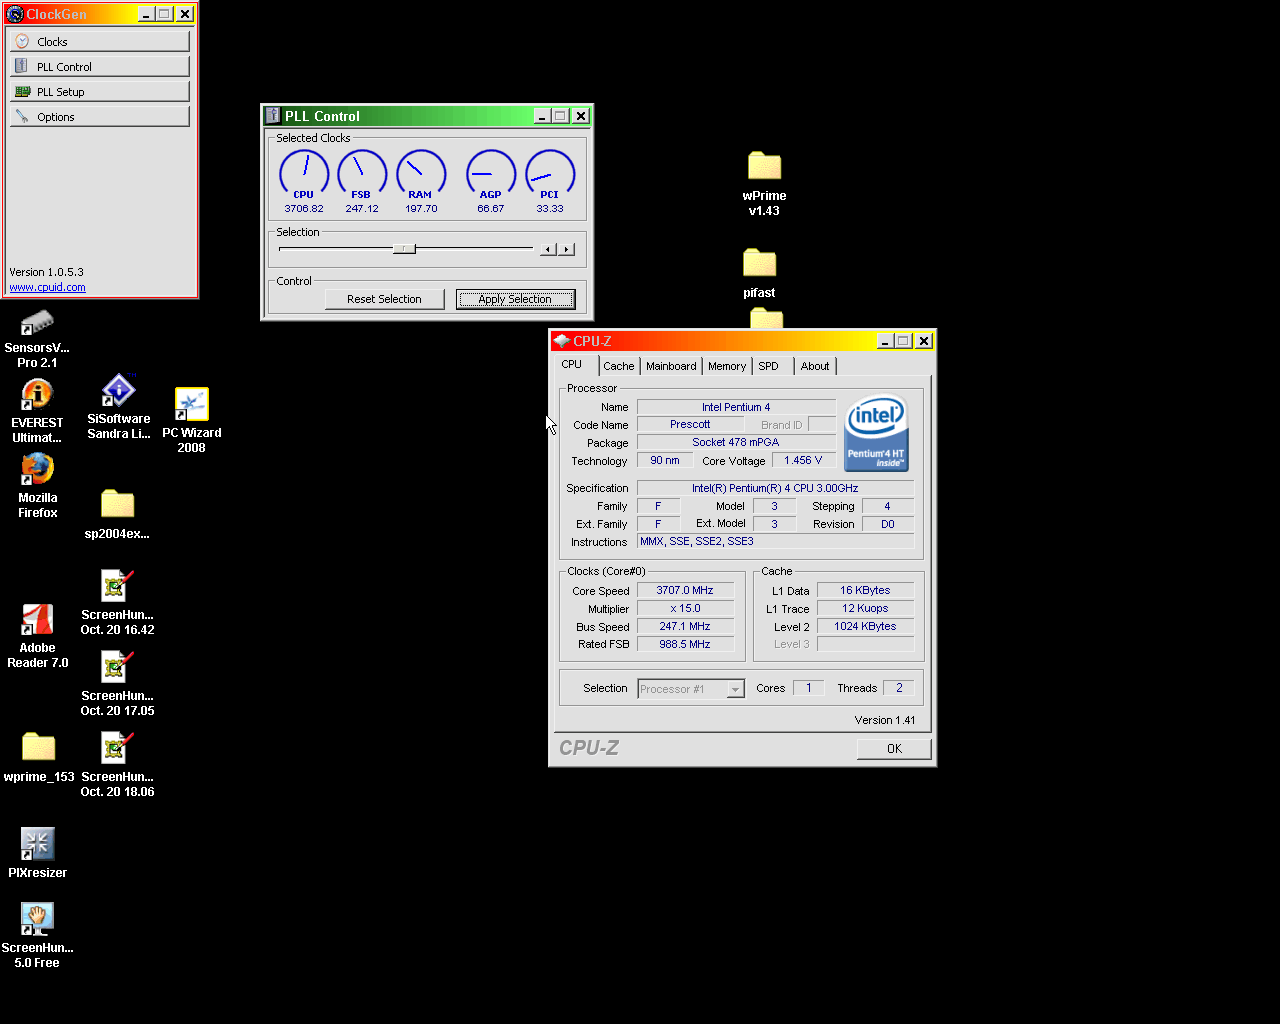Image resolution: width=1280 pixels, height=1024 pixels.
Task: Click Reset Selection in PLL Control
Action: click(384, 299)
